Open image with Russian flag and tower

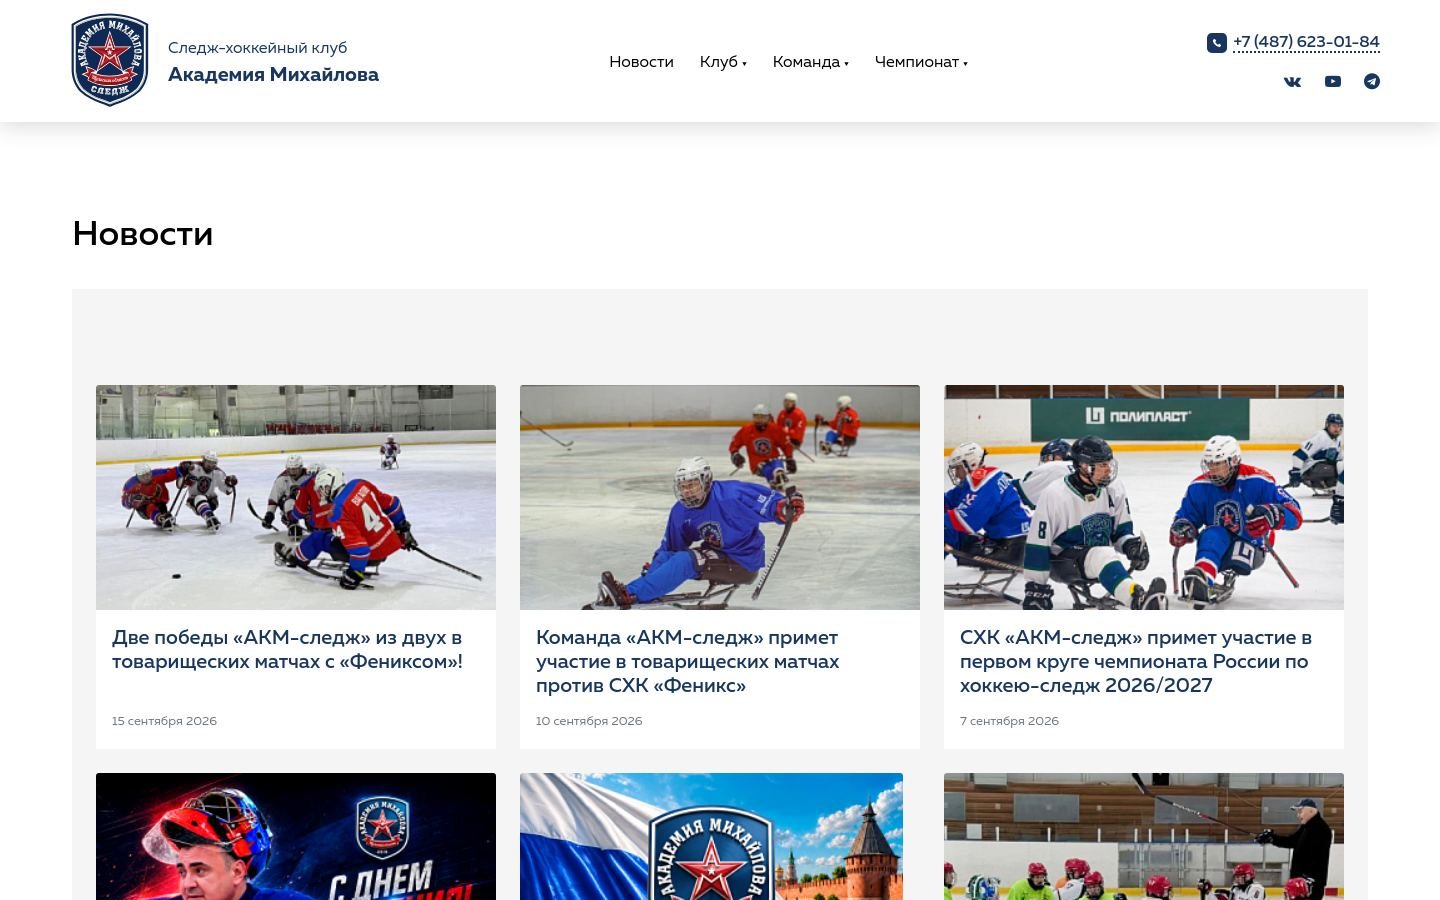pyautogui.click(x=711, y=837)
